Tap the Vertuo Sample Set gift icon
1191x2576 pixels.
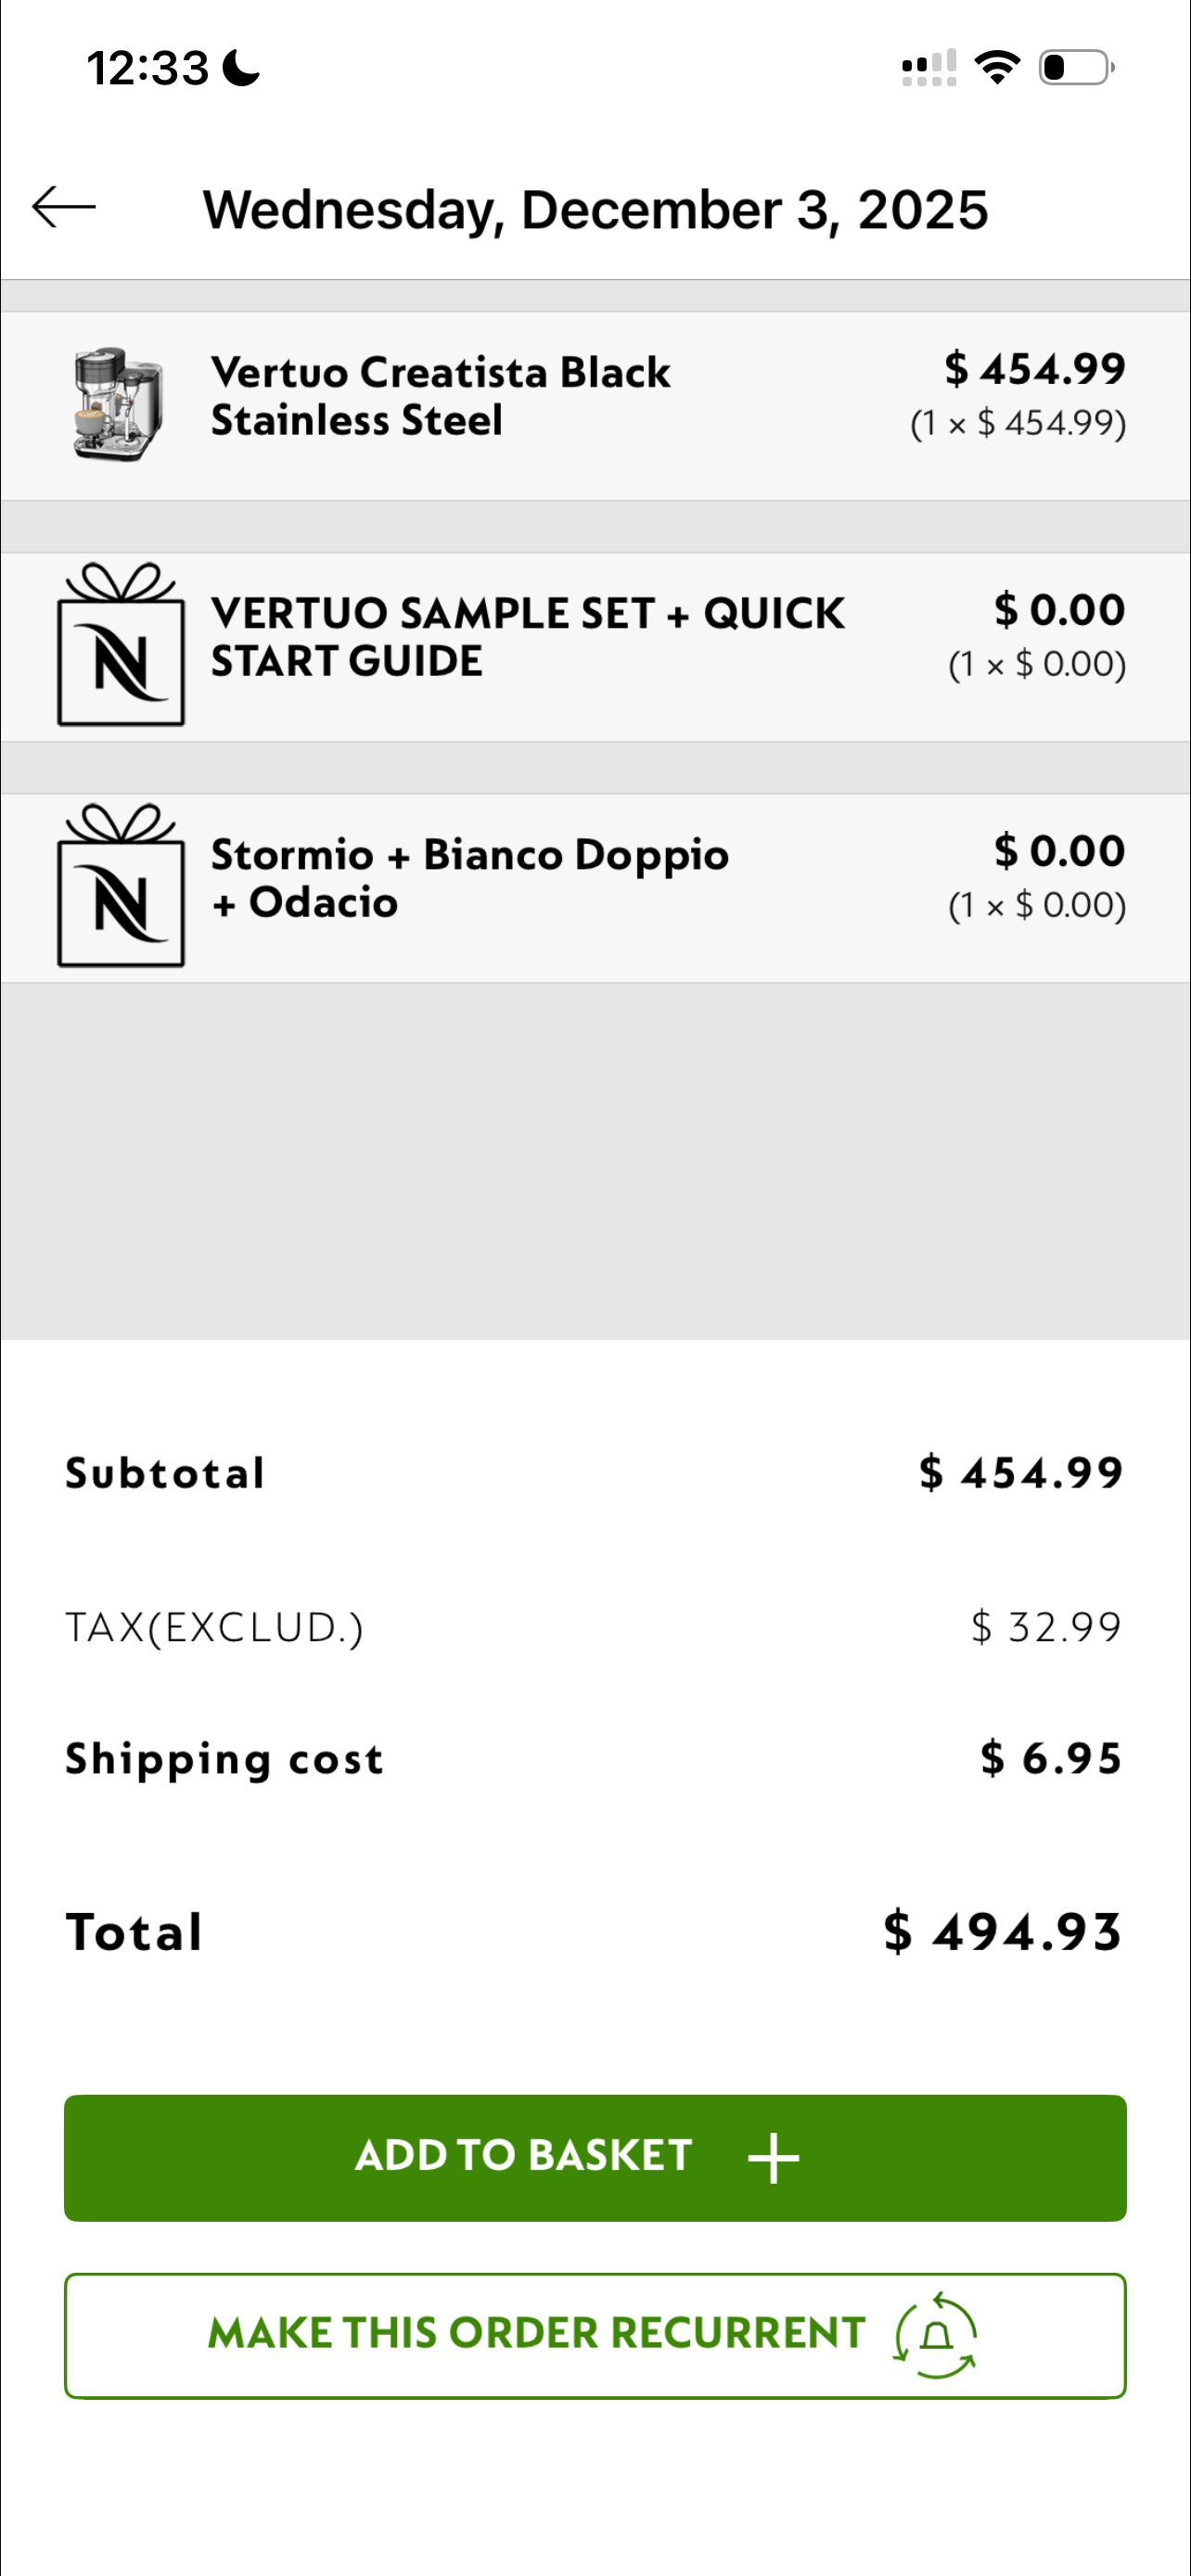[121, 645]
